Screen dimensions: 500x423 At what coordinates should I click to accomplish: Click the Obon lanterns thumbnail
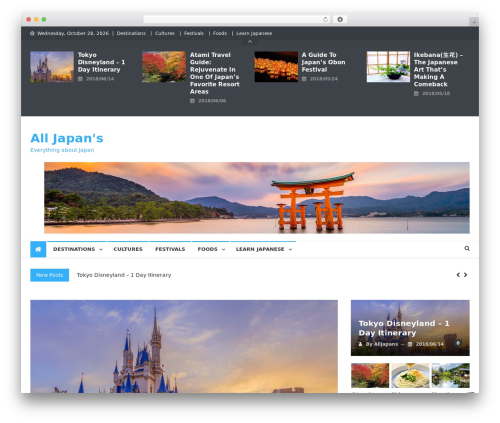tap(276, 67)
